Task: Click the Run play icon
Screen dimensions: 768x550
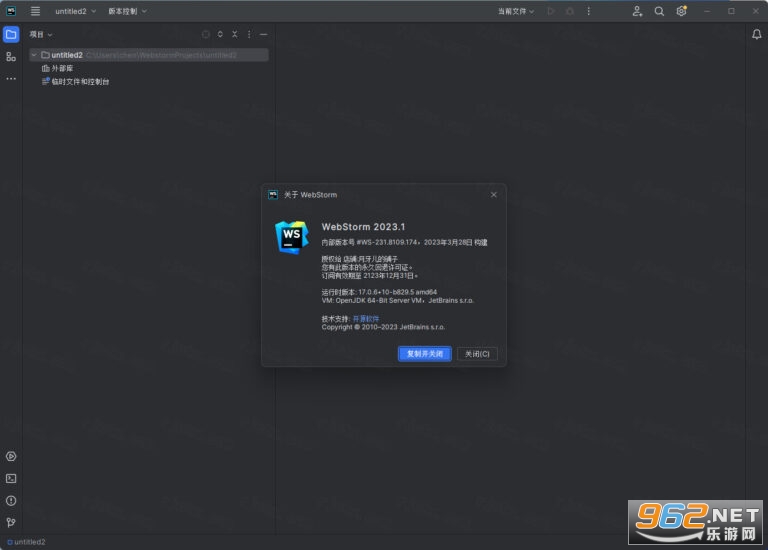Action: [551, 11]
